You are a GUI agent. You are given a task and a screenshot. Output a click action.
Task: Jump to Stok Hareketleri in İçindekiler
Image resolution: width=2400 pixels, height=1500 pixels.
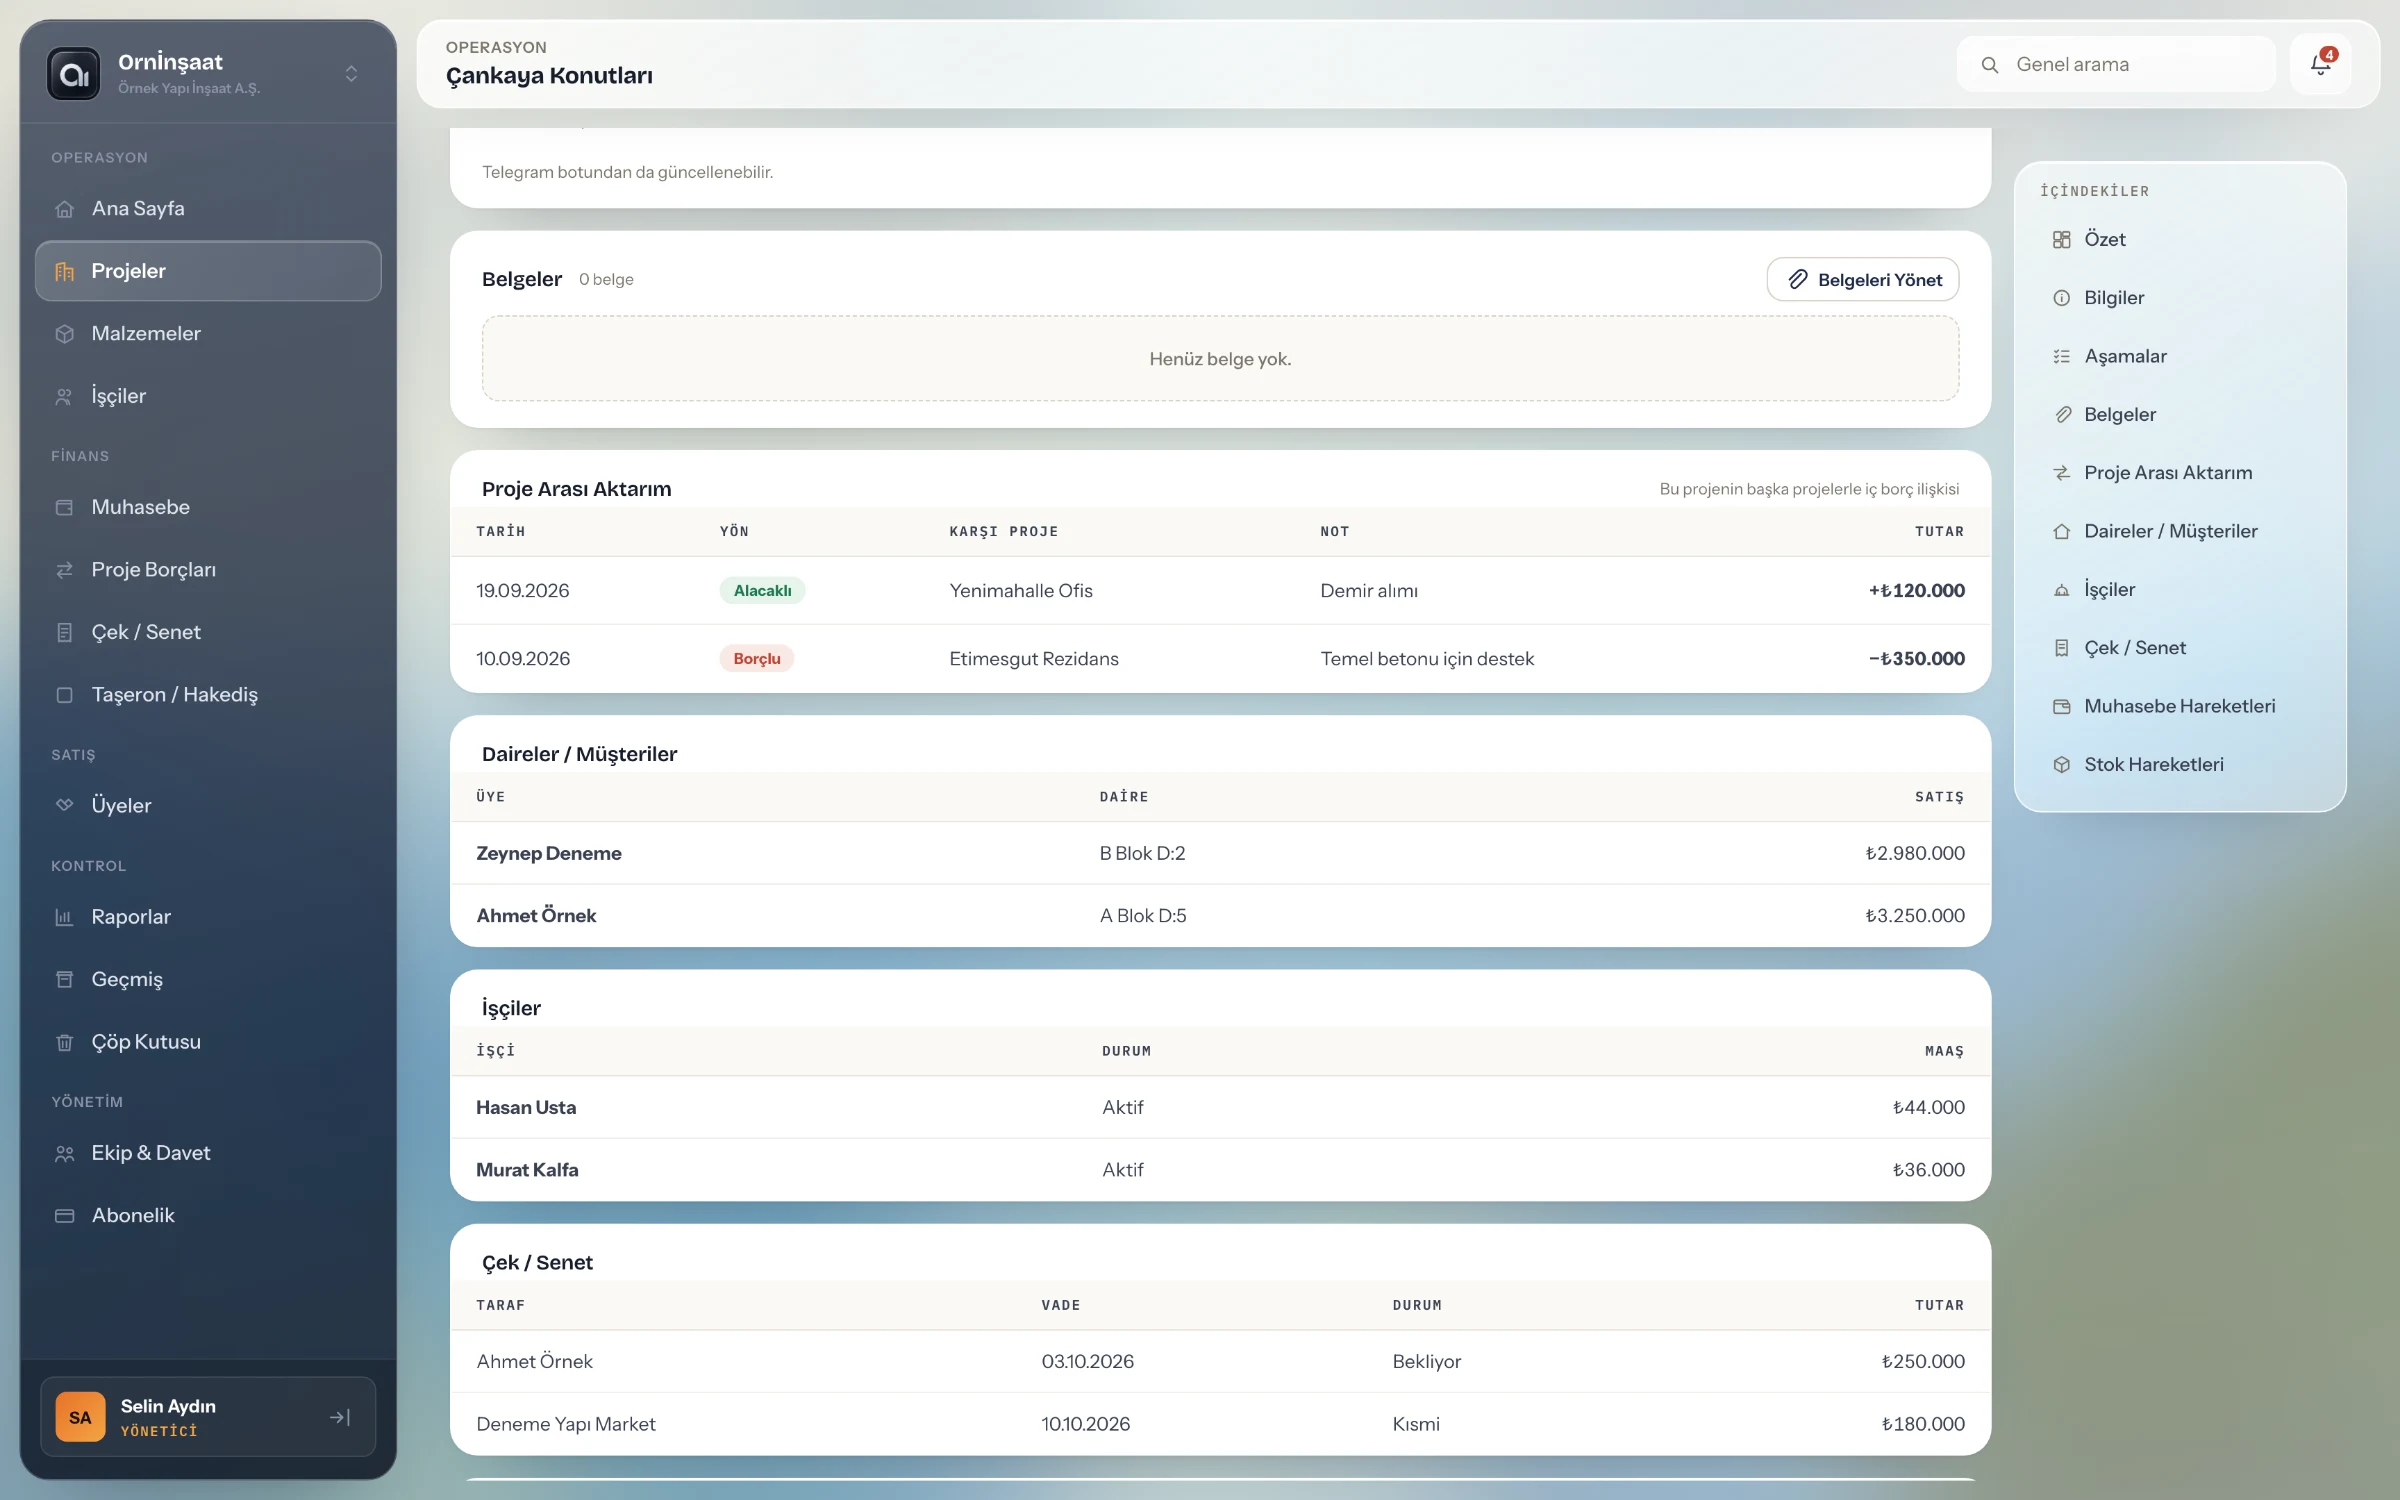point(2179,765)
